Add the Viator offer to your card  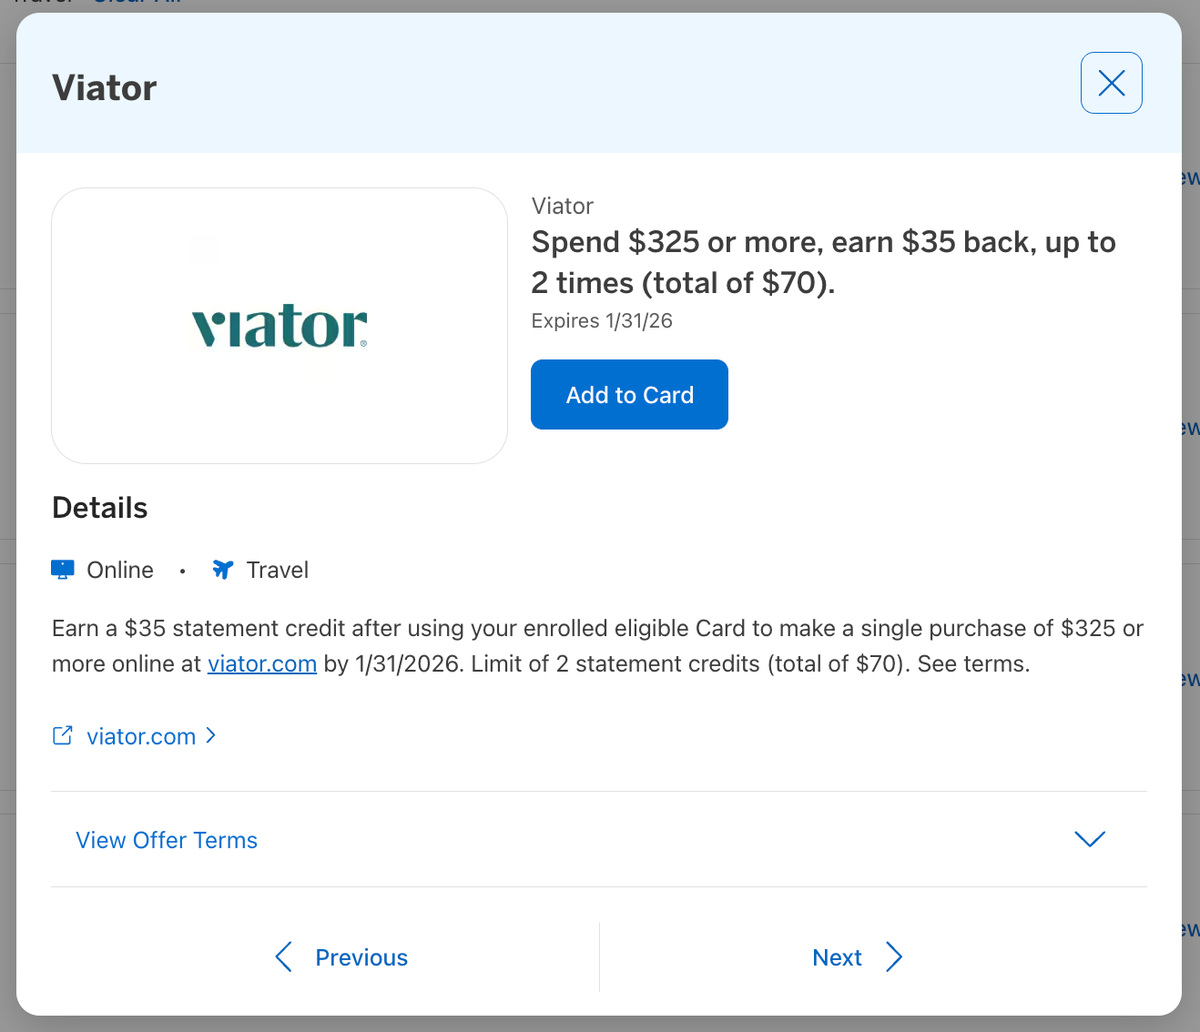click(x=629, y=394)
